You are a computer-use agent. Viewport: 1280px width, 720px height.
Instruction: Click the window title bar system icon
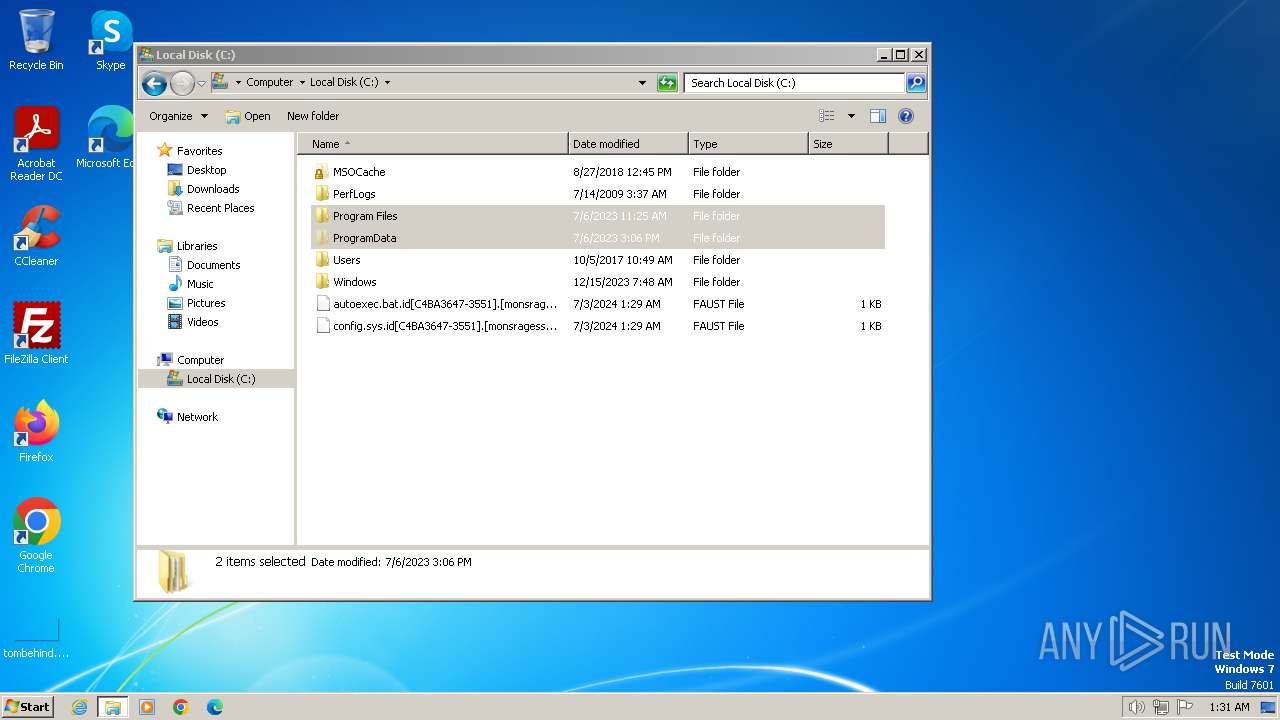tap(146, 55)
